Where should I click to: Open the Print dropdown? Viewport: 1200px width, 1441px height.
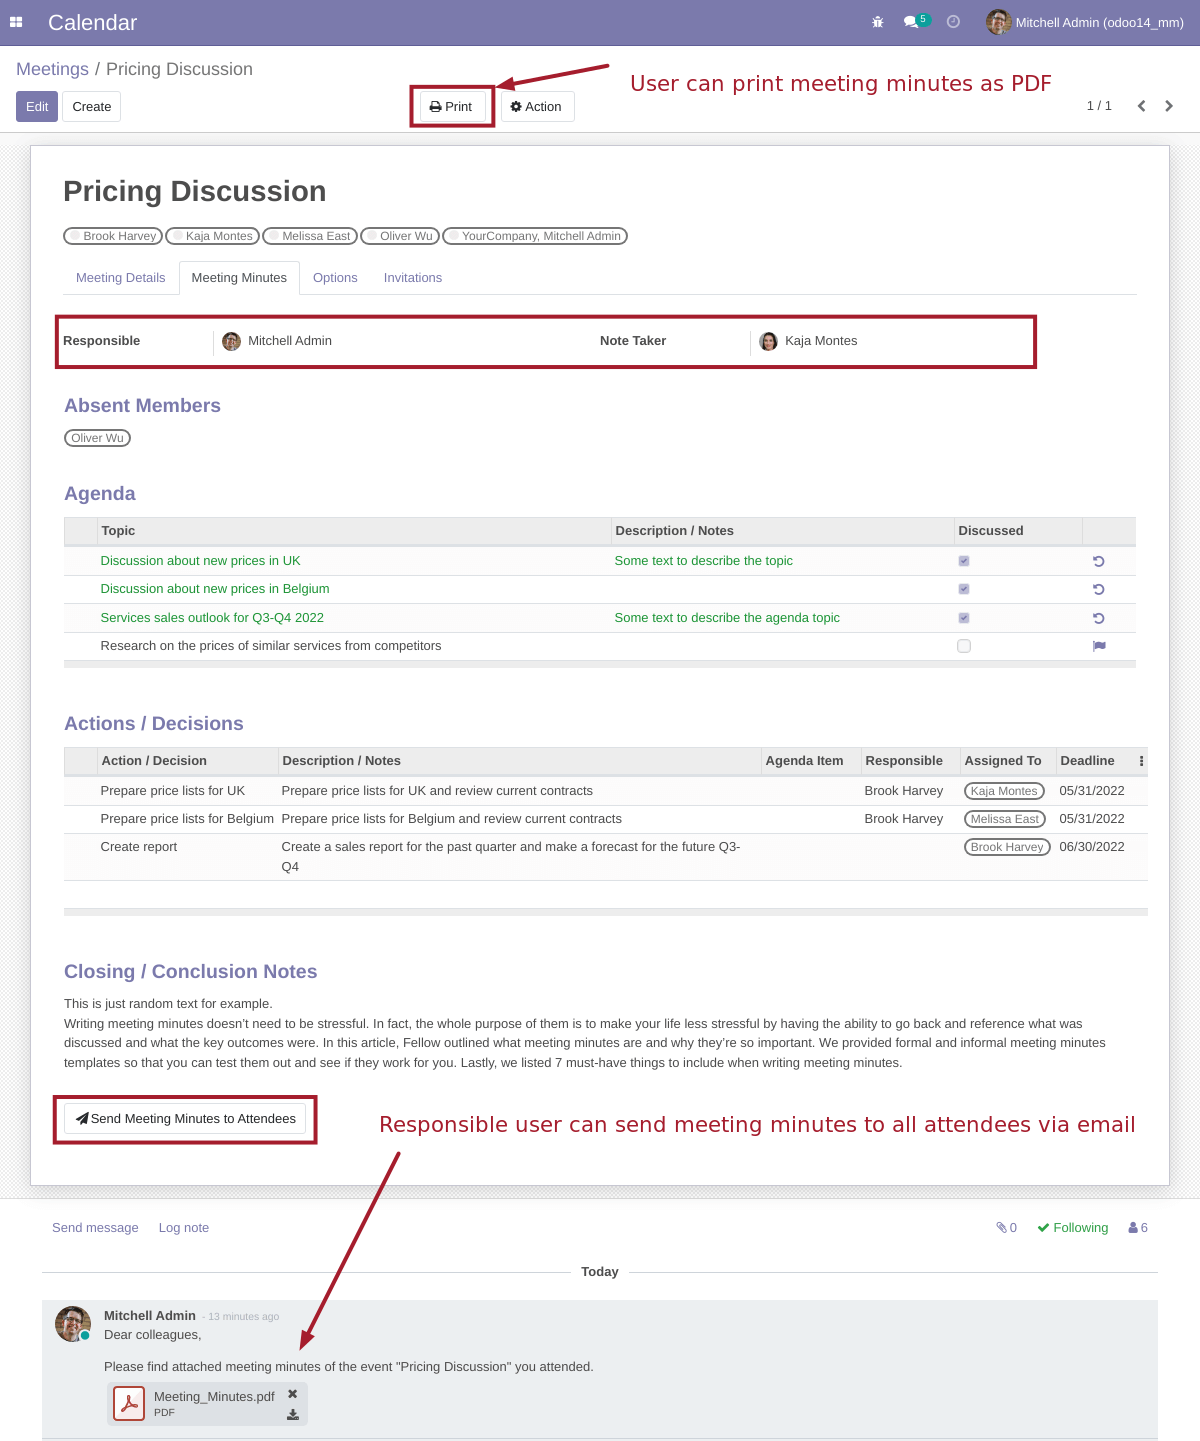pos(452,107)
